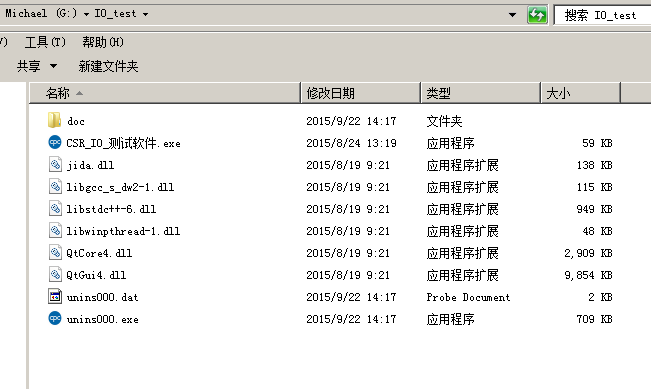Open the 工具(T) menu
The height and width of the screenshot is (389, 651).
(45, 42)
